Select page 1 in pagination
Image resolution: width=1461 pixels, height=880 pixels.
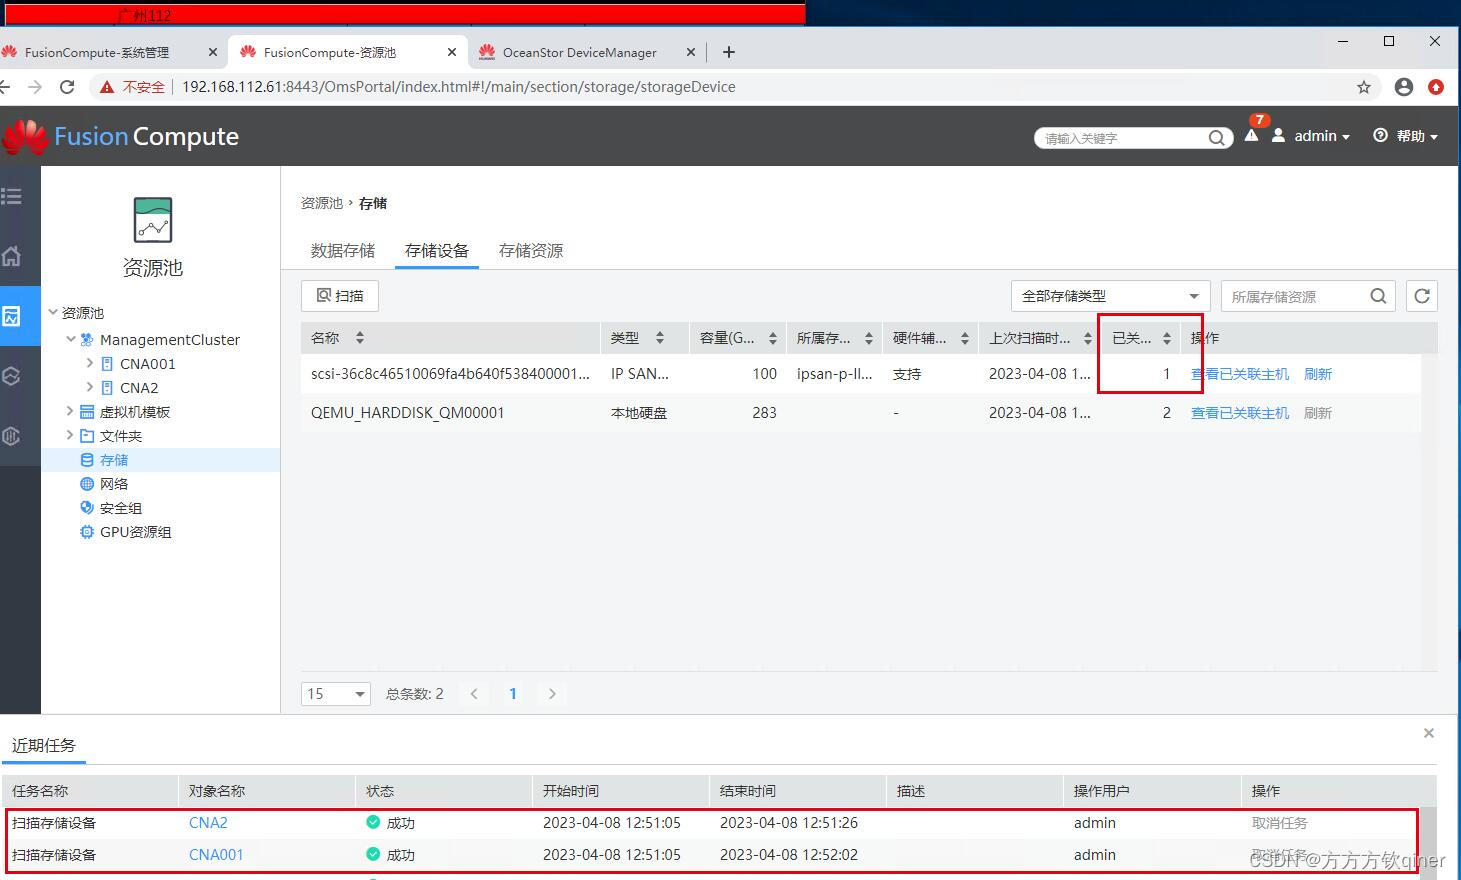click(513, 694)
